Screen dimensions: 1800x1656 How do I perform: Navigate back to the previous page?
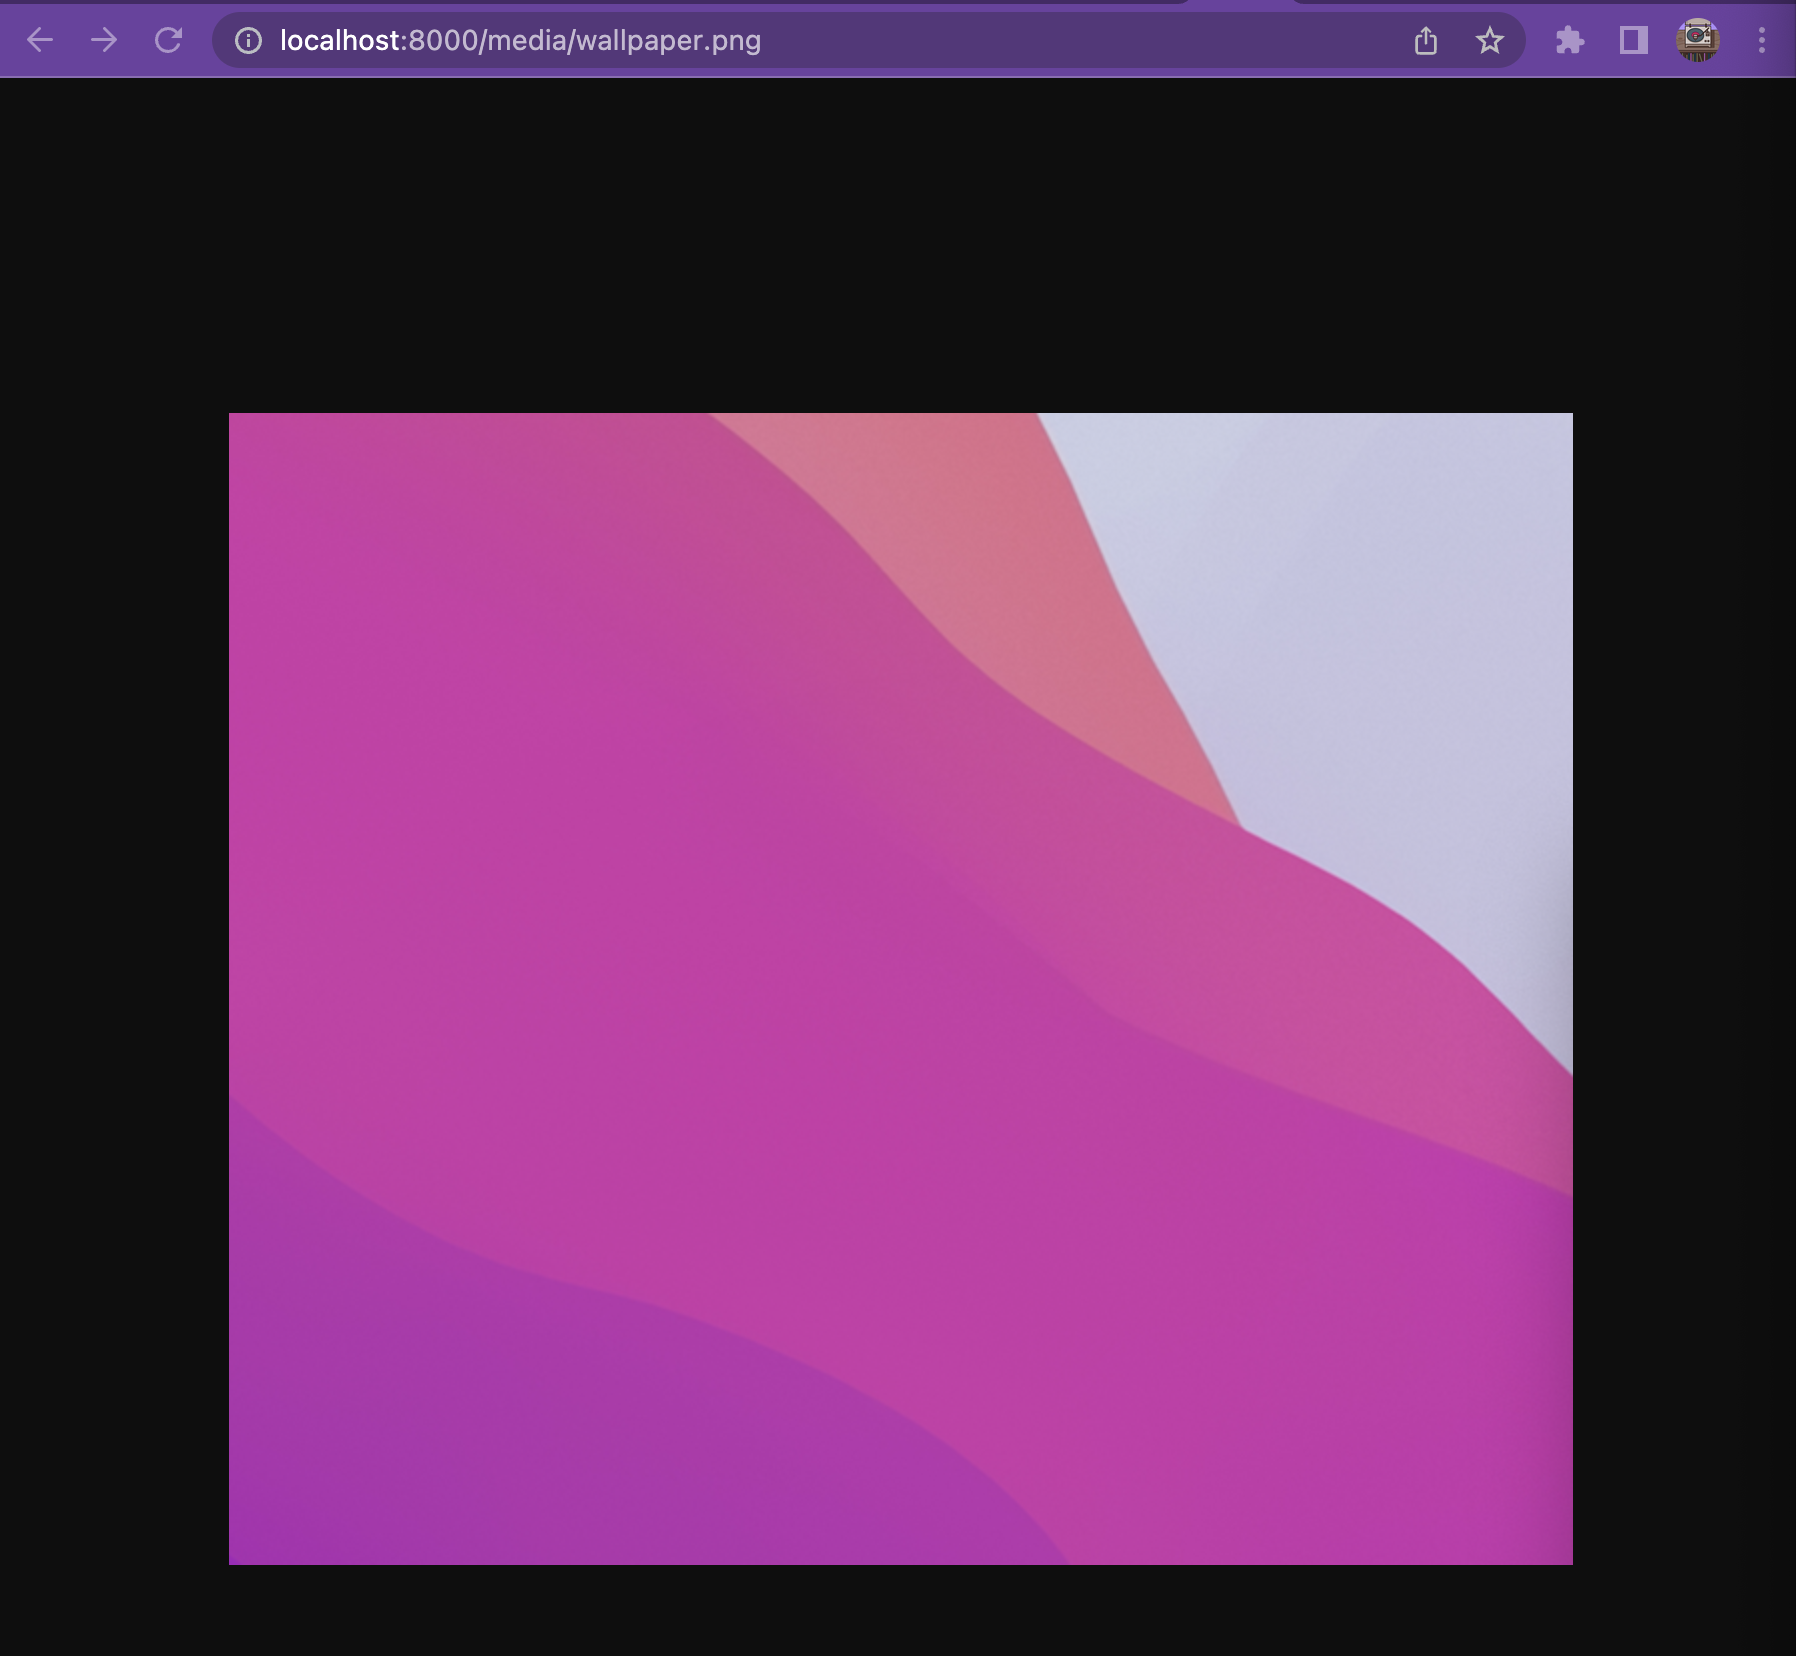(x=39, y=40)
